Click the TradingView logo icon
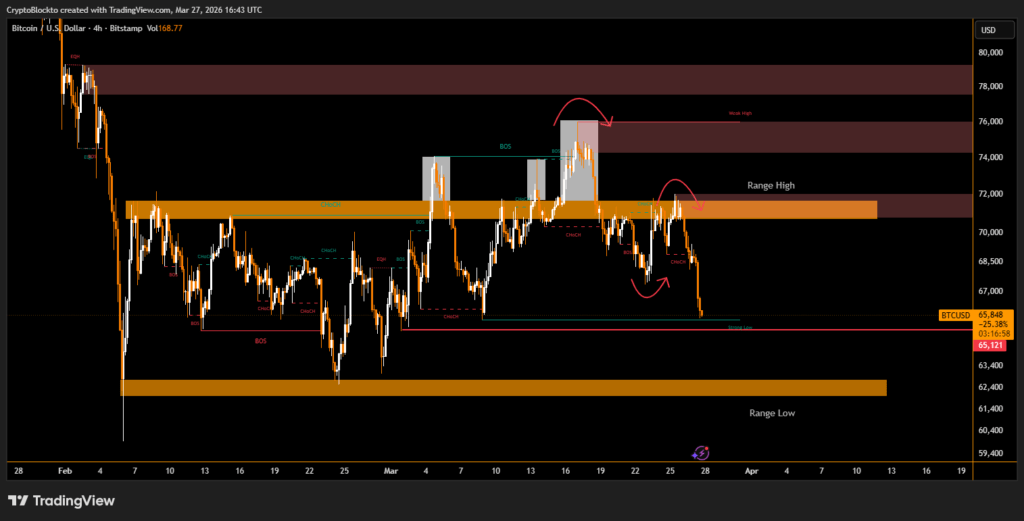Viewport: 1024px width, 521px height. click(17, 500)
